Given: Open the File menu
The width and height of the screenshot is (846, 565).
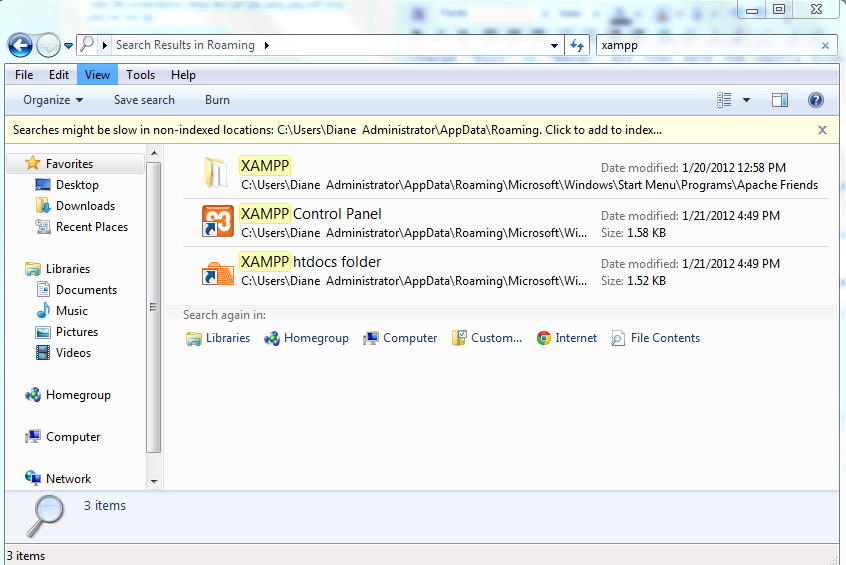Looking at the screenshot, I should [24, 75].
